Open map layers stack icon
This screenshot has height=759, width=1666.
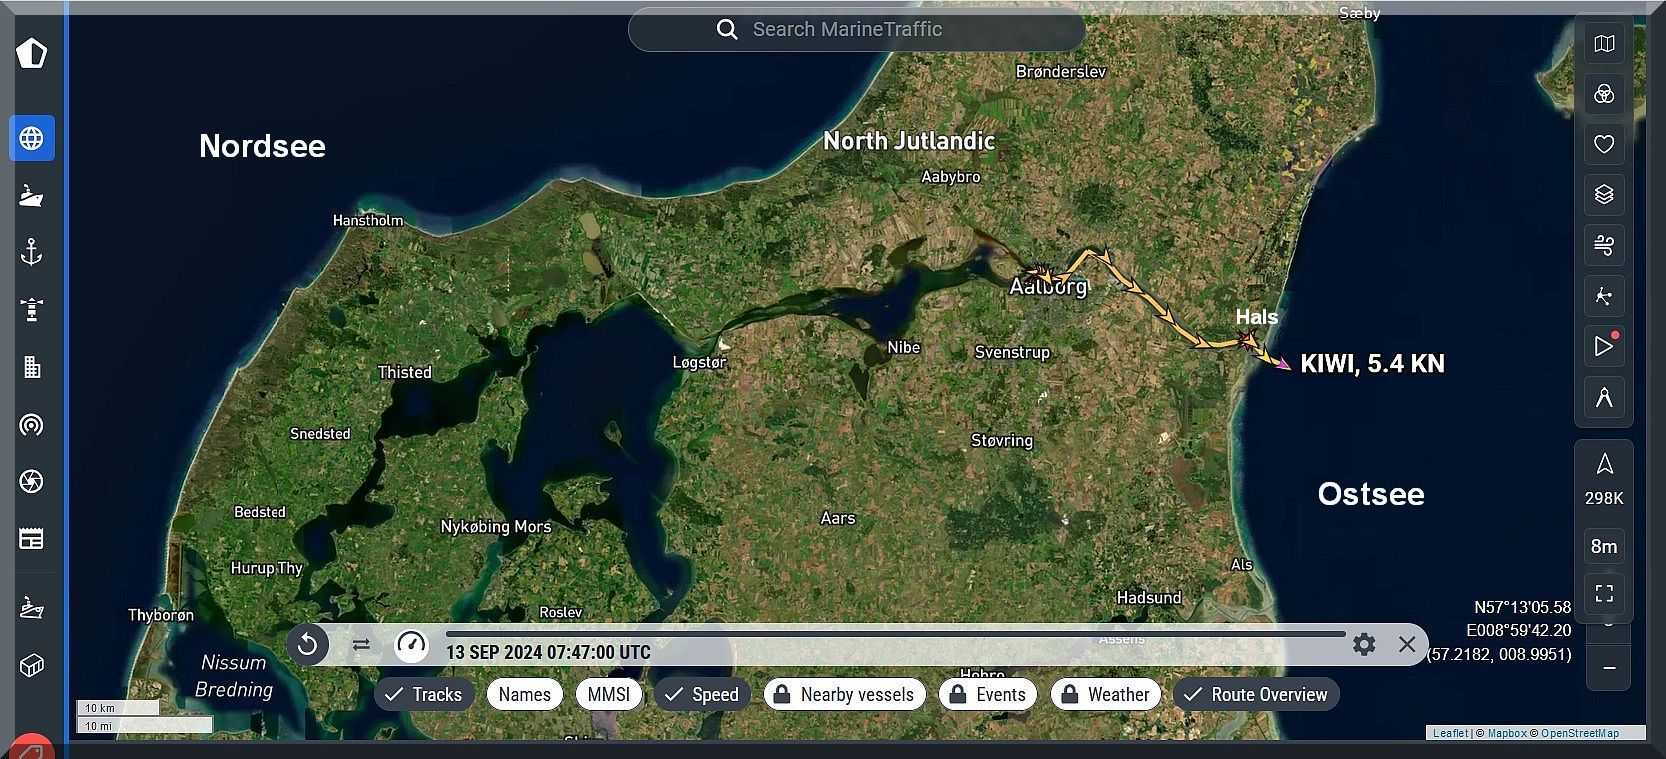click(1604, 195)
